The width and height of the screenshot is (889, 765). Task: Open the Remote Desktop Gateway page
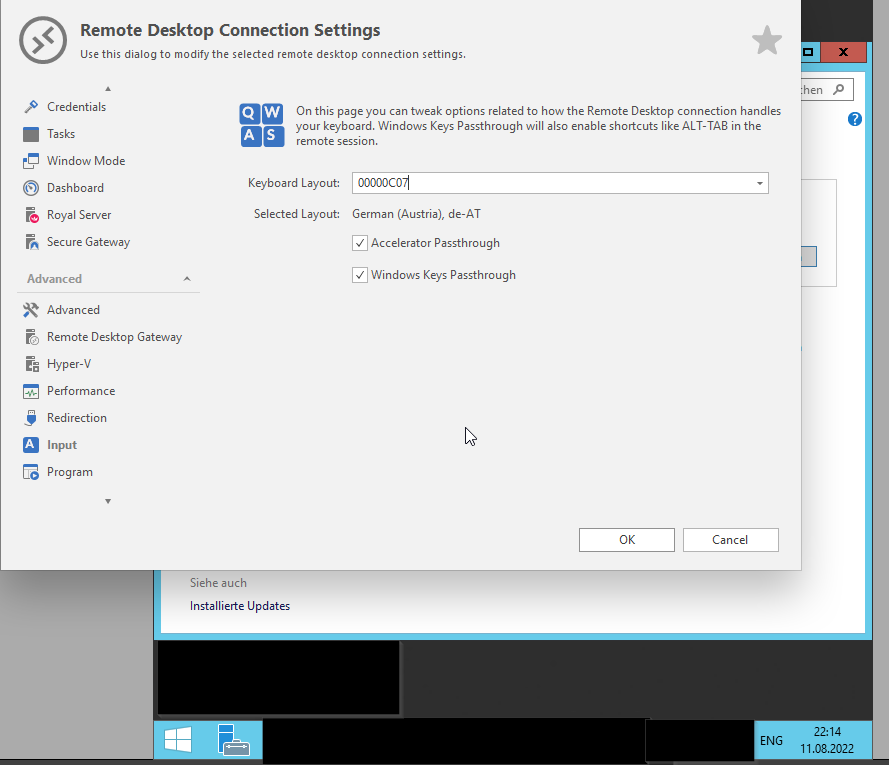click(114, 337)
